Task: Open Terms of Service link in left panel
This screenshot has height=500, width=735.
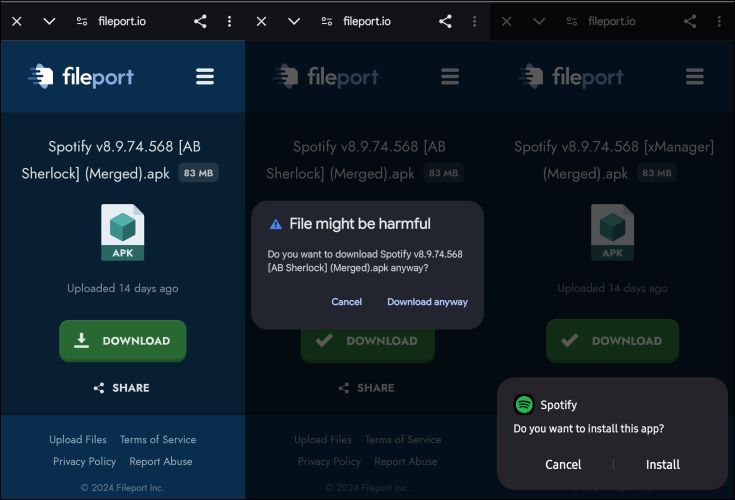Action: (158, 440)
